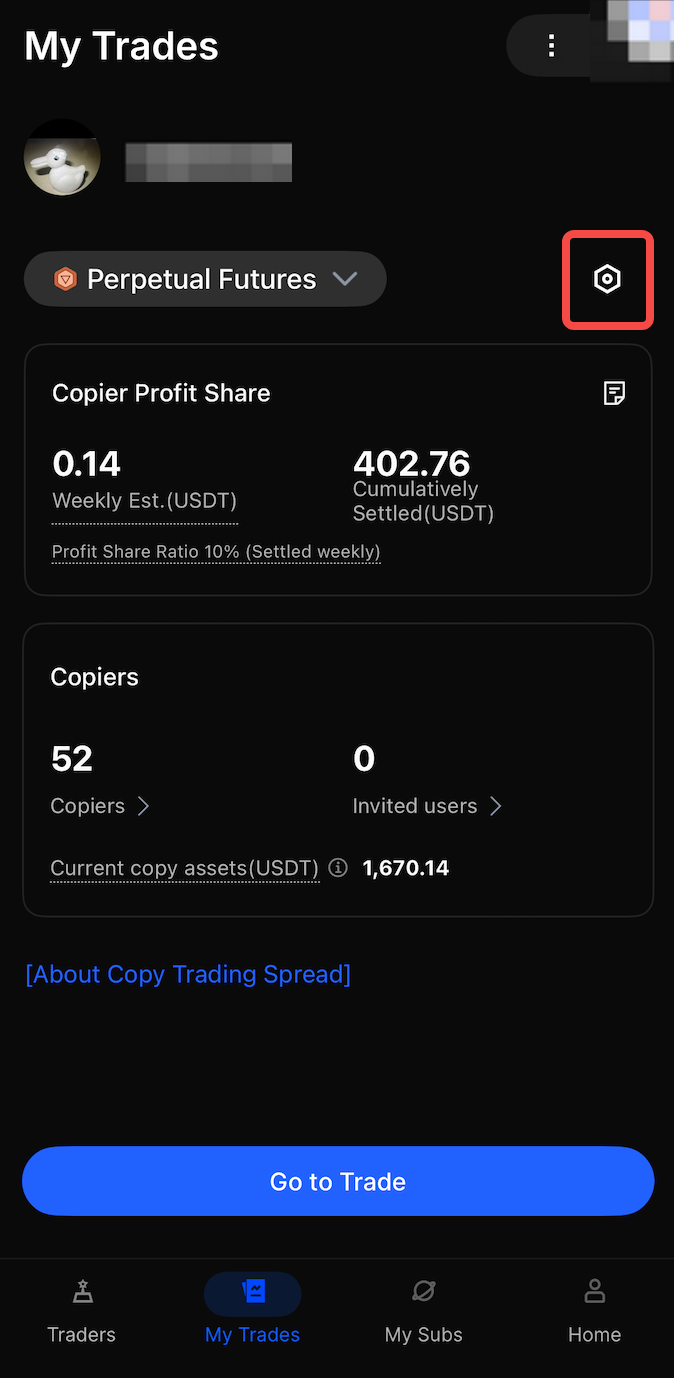Image resolution: width=674 pixels, height=1378 pixels.
Task: Open the Copiers list arrow
Action: 143,806
